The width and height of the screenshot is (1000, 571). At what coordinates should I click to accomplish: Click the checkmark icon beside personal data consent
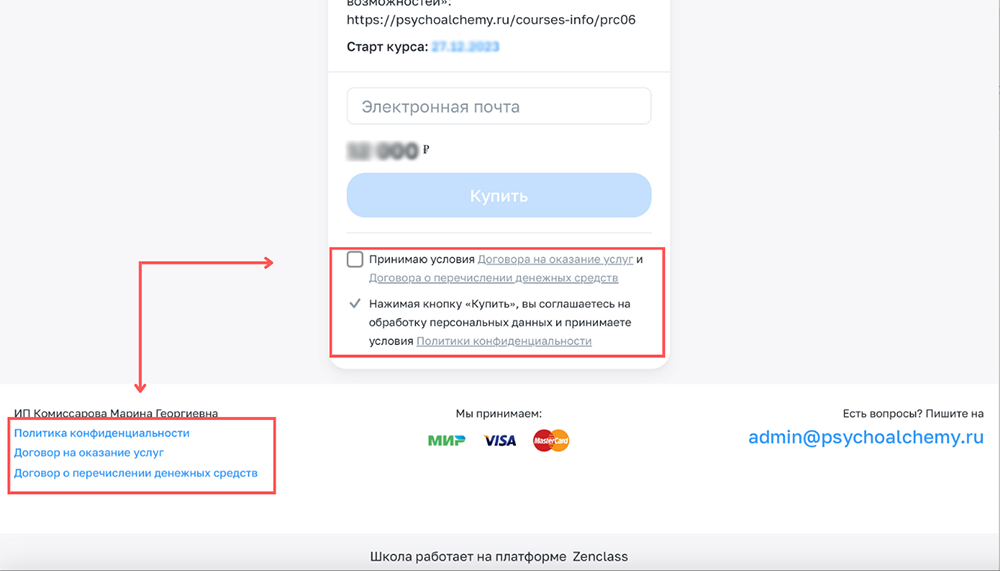tap(355, 303)
